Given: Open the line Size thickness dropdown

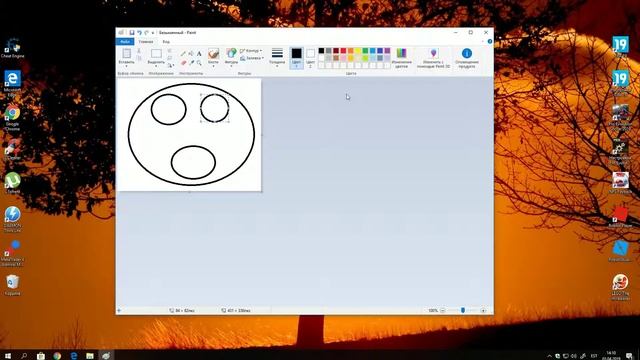Looking at the screenshot, I should tap(277, 57).
